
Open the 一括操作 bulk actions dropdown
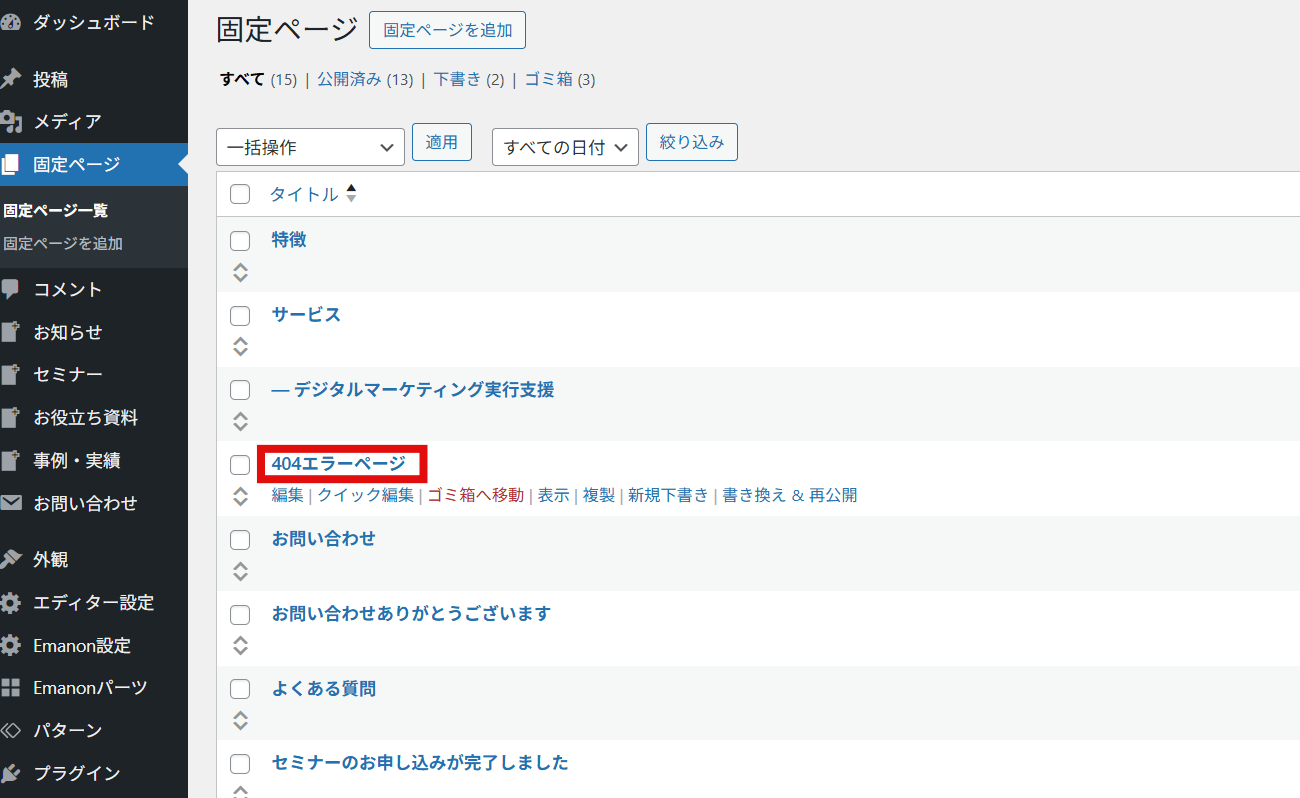pyautogui.click(x=310, y=147)
